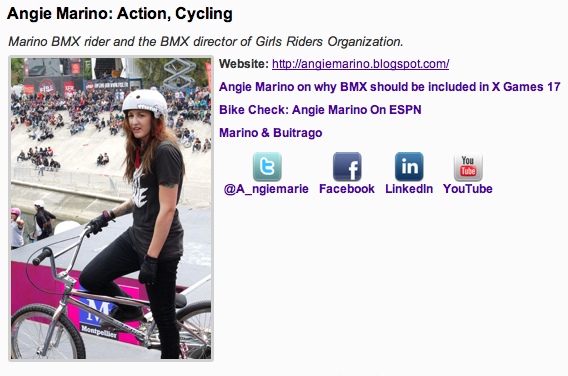Click the Facebook text label
568x376 pixels.
347,189
